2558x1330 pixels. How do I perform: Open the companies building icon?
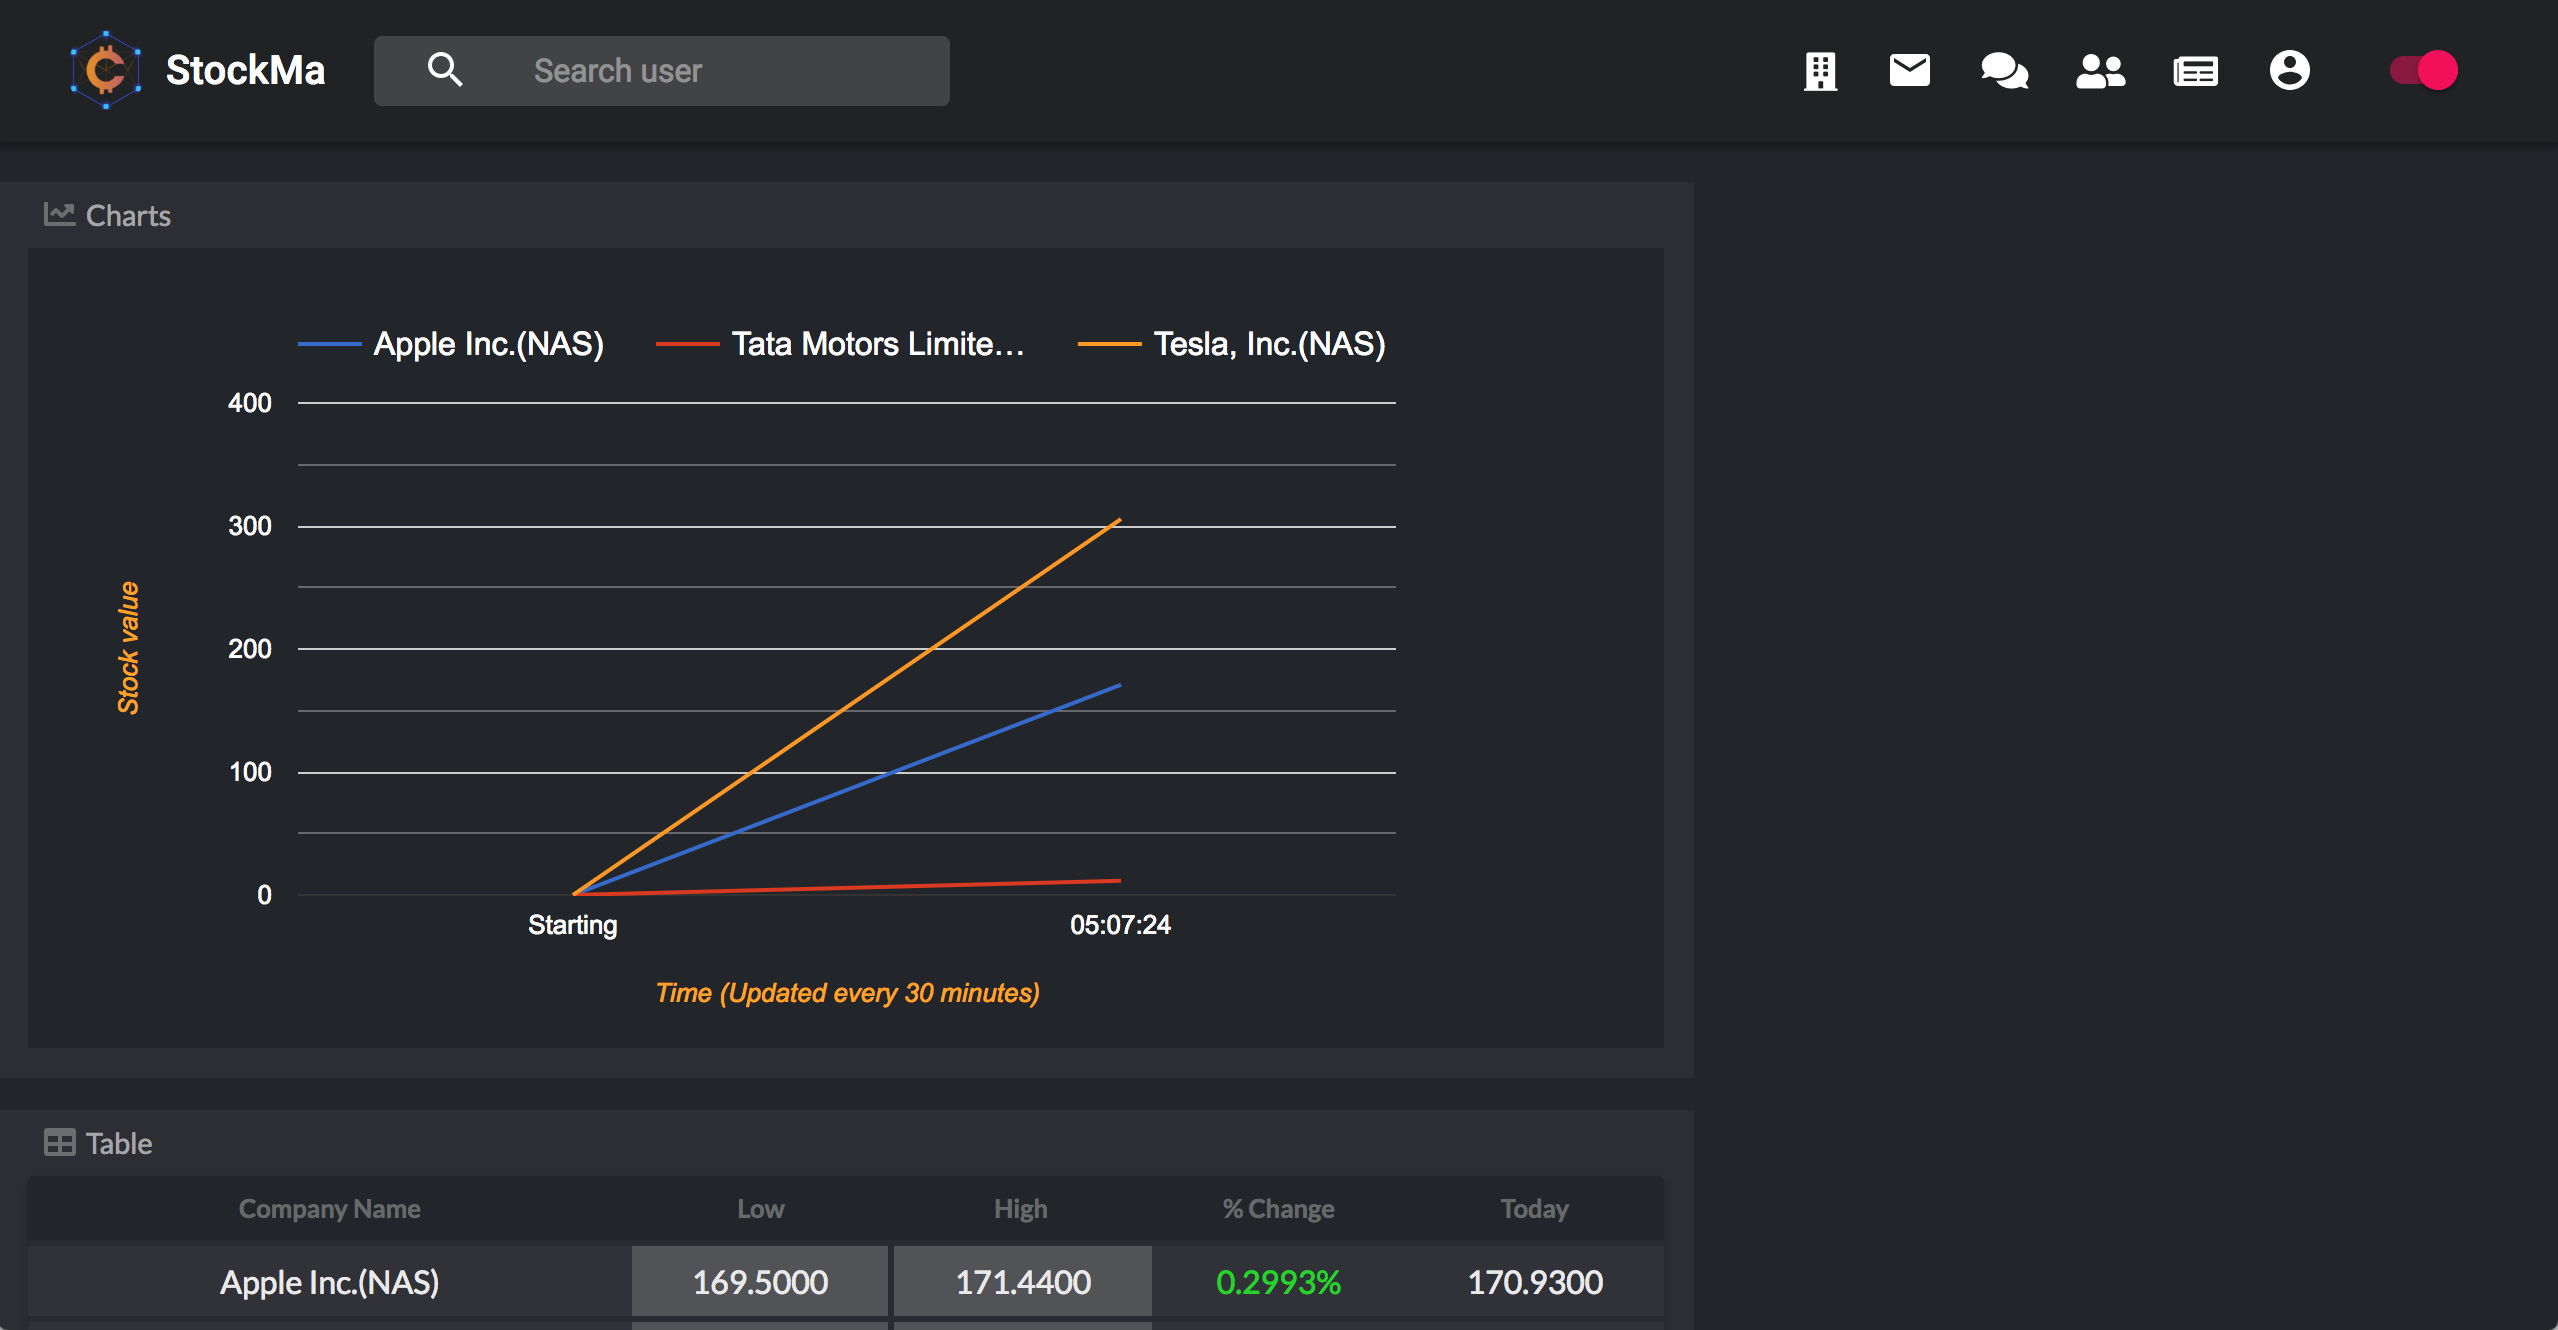tap(1820, 71)
